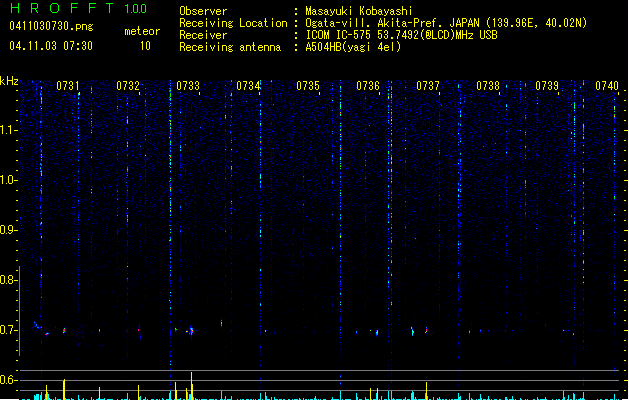629x400 pixels.
Task: Click the 0734 time marker
Action: point(248,86)
